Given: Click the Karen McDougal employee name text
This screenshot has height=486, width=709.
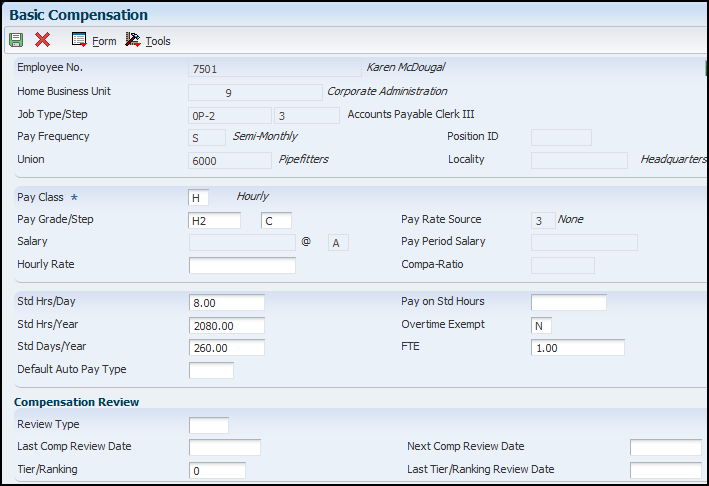Looking at the screenshot, I should (406, 67).
